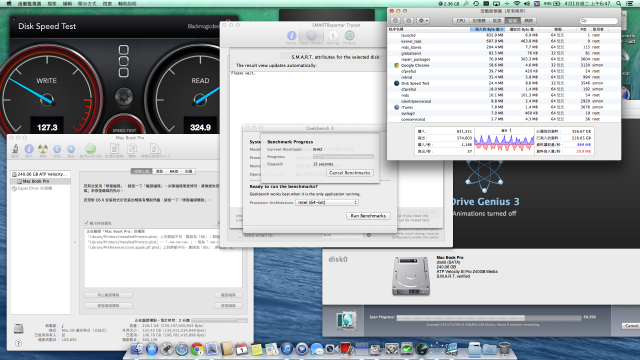Open the graph type popup above the disk graph
The image size is (640, 360).
[506, 130]
